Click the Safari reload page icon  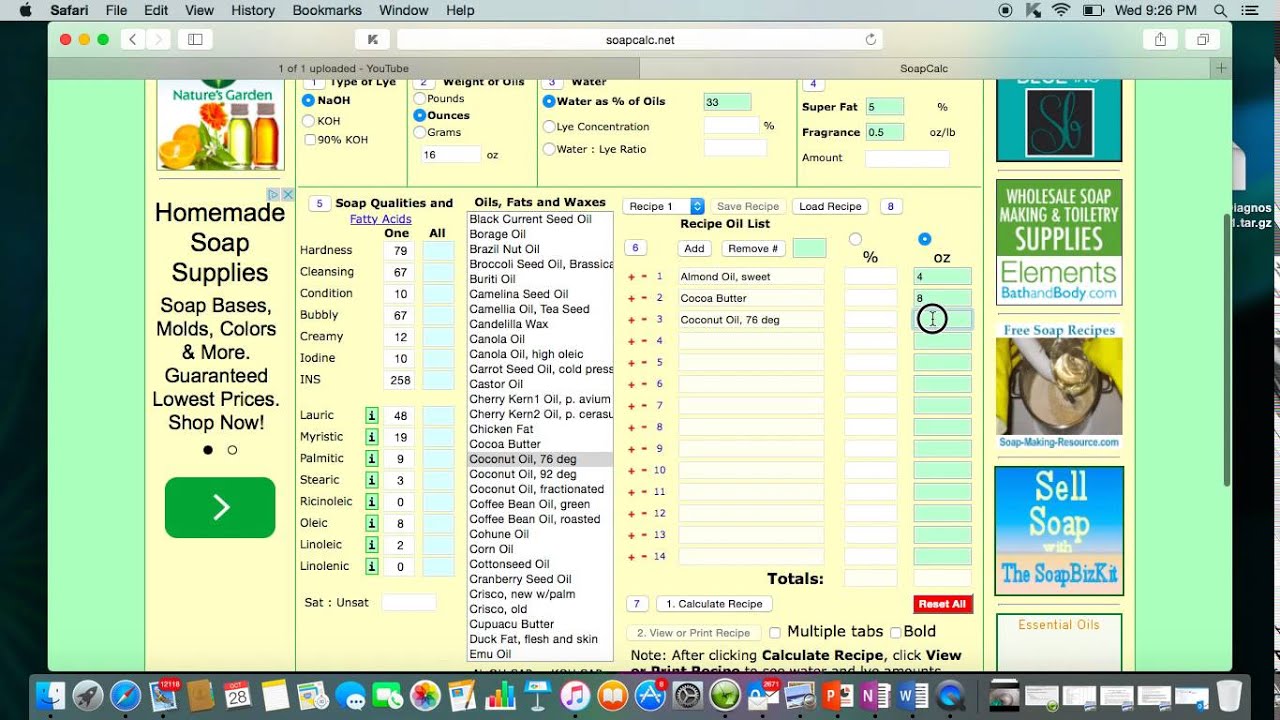pyautogui.click(x=871, y=40)
